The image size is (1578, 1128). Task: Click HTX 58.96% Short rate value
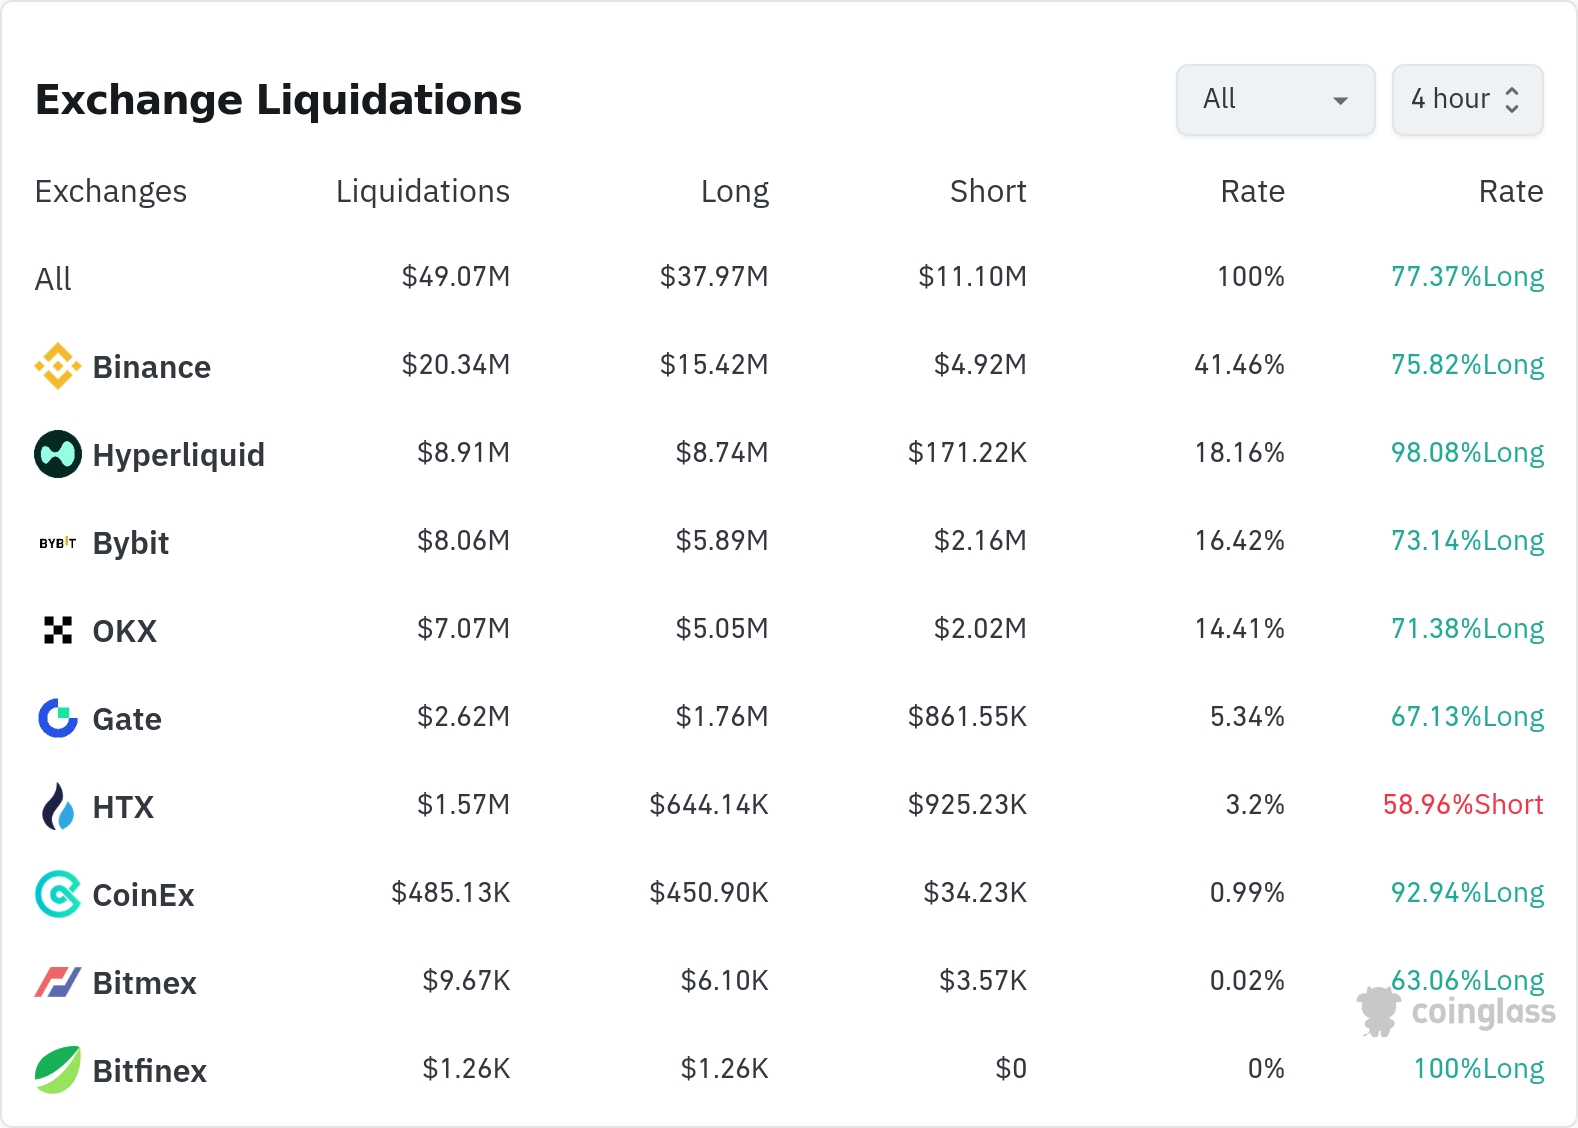coord(1462,805)
